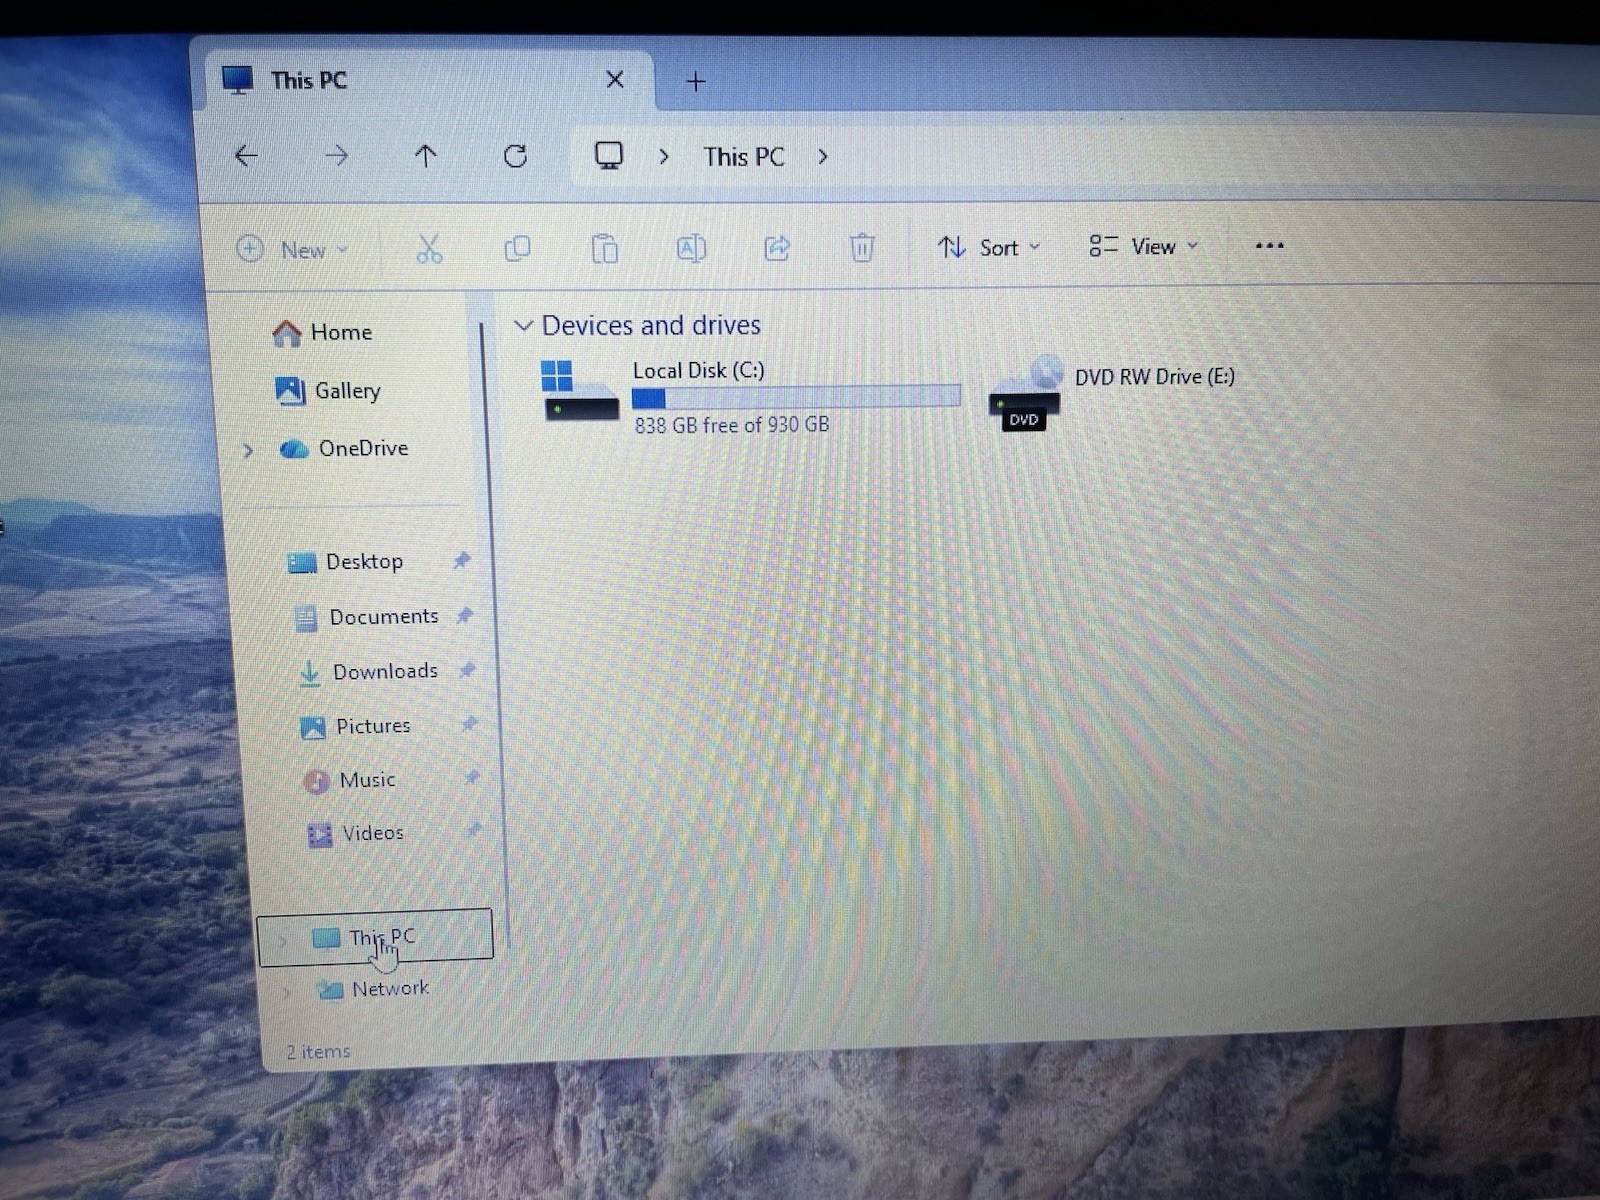Select the Local Disk (C:) drive icon
Image resolution: width=1600 pixels, height=1200 pixels.
point(579,391)
